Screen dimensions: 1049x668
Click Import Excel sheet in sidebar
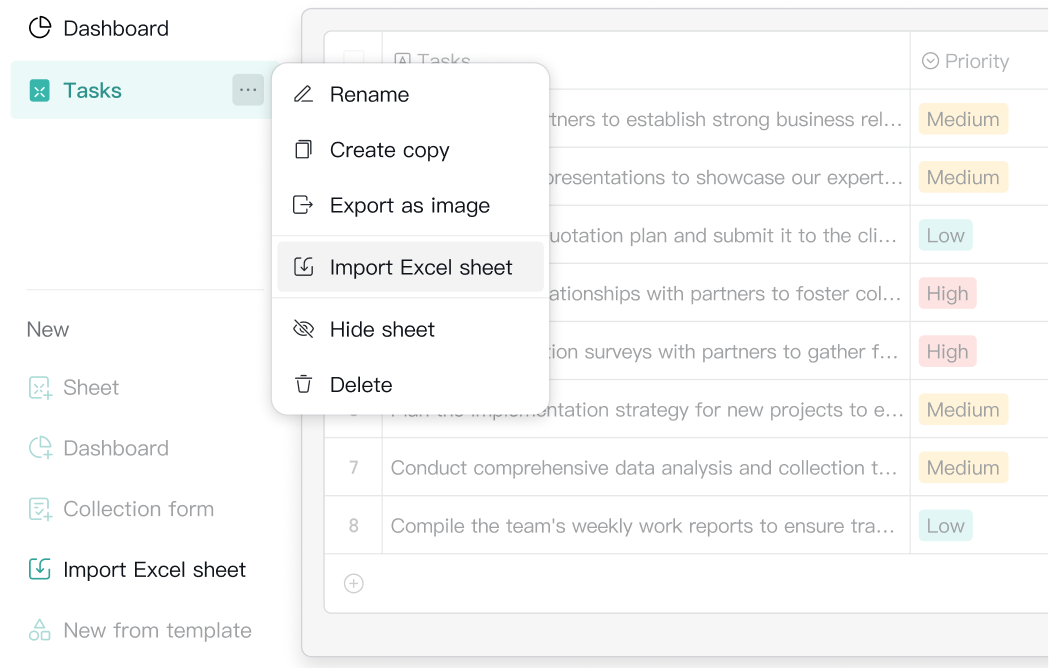154,570
